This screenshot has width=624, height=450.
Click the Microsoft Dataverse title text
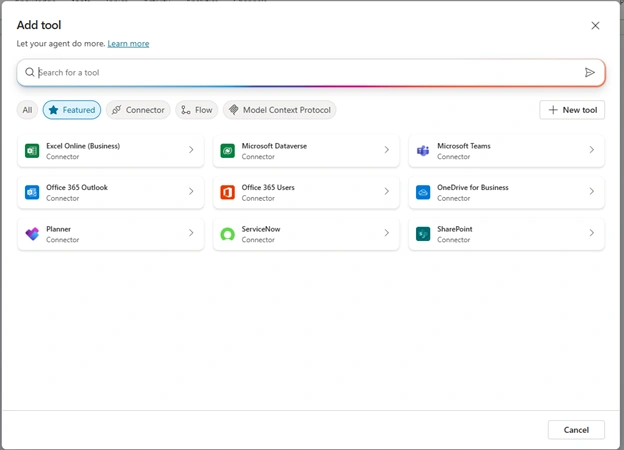click(274, 146)
